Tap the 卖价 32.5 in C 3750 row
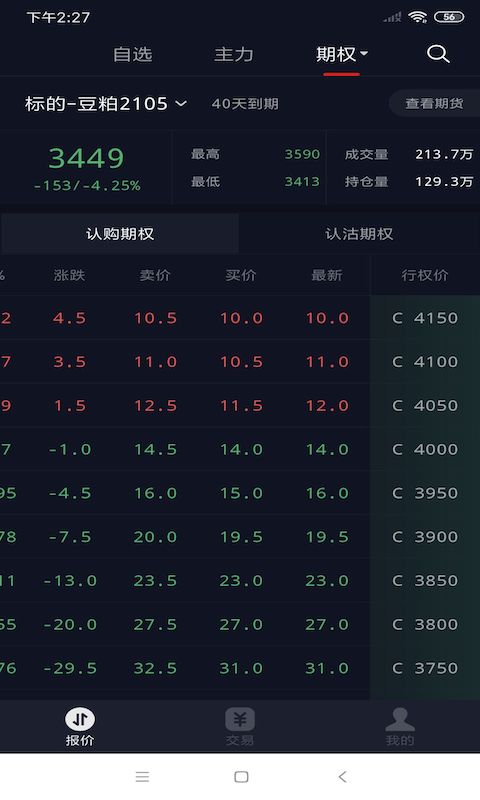Image resolution: width=480 pixels, height=800 pixels. point(155,668)
